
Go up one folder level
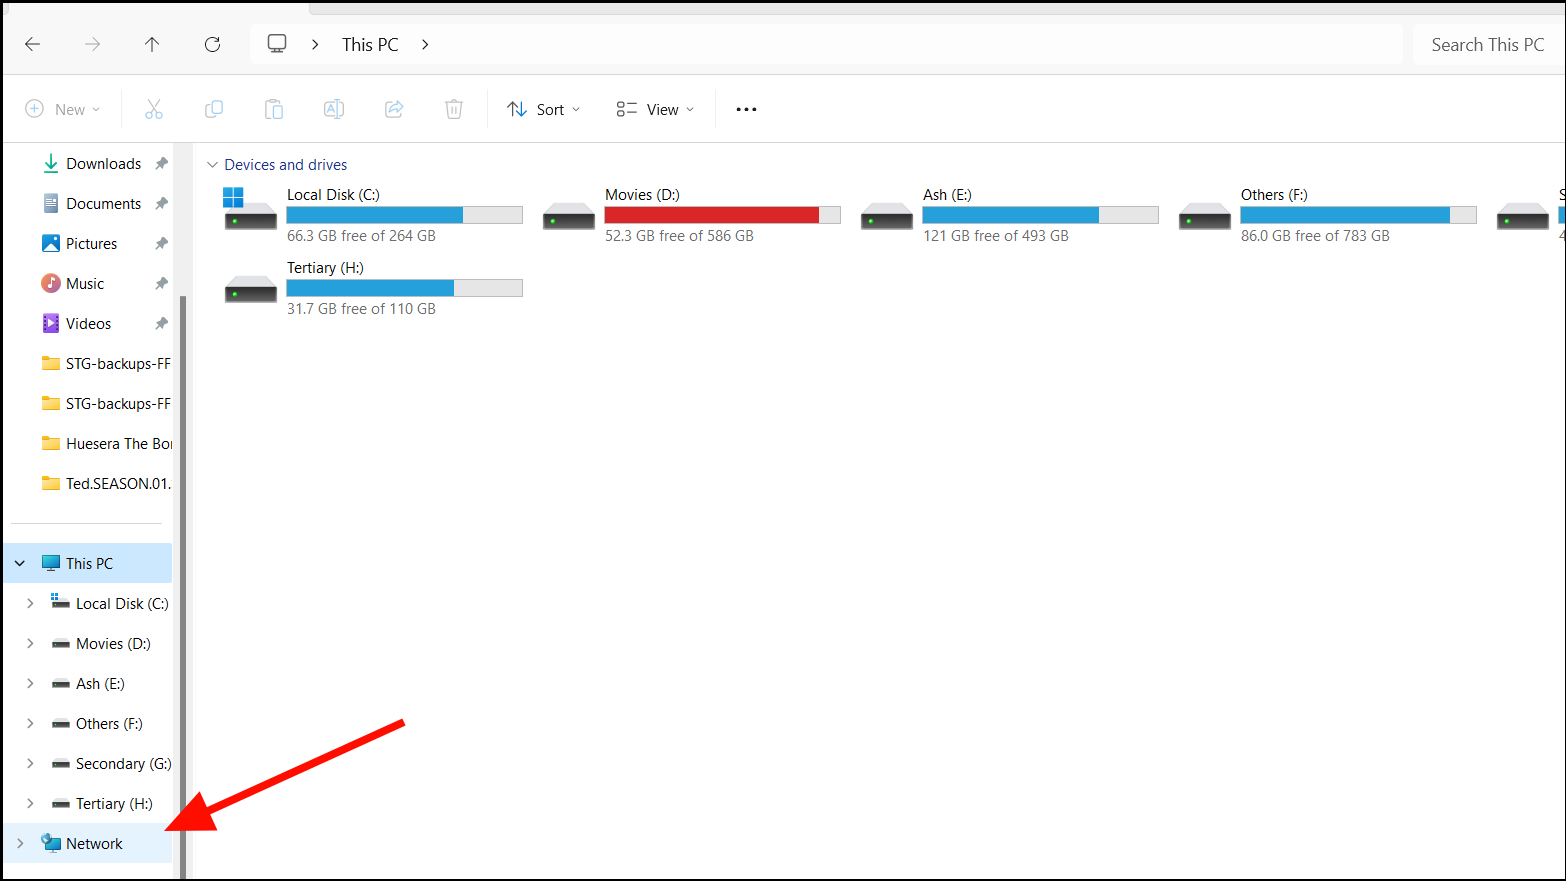click(152, 44)
